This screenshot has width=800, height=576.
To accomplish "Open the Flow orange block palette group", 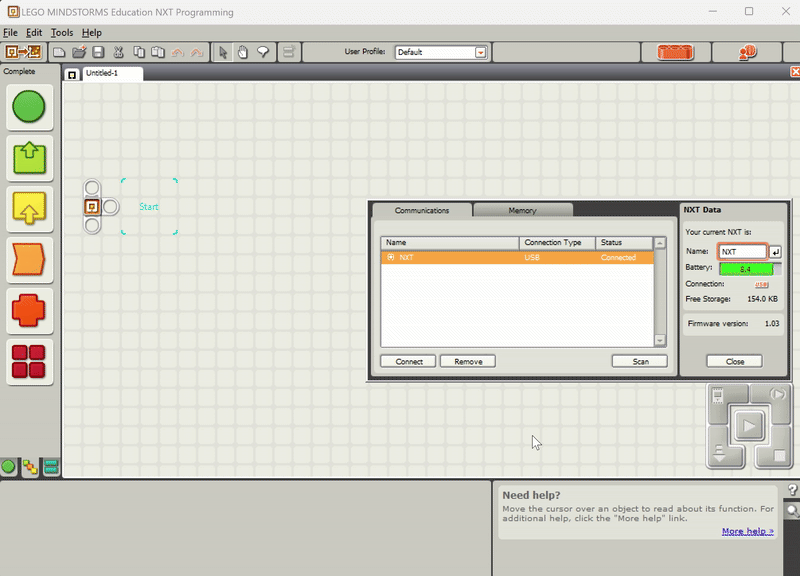I will (29, 260).
